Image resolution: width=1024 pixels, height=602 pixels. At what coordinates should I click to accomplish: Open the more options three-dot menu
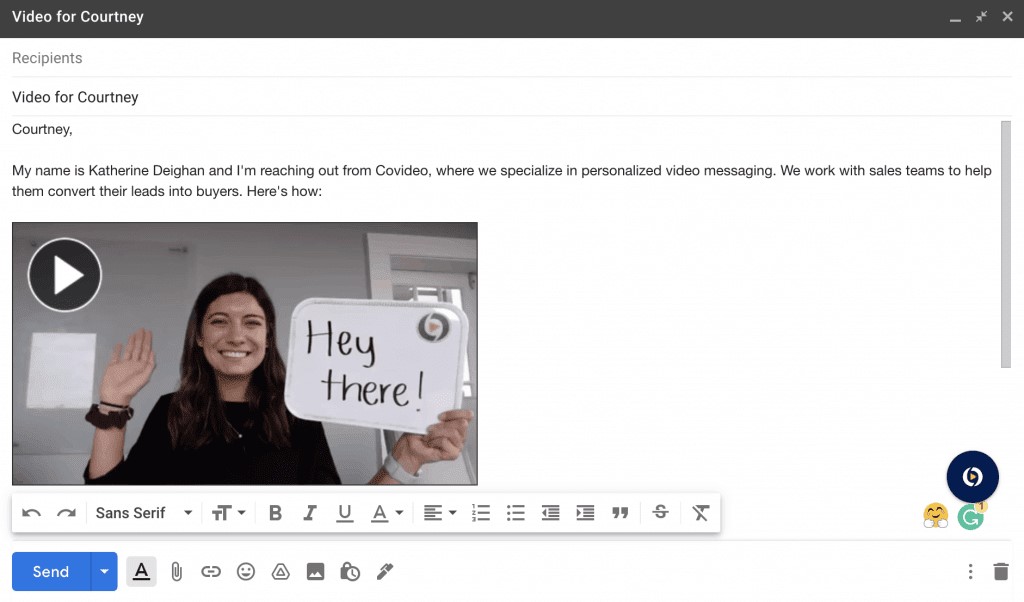point(970,571)
